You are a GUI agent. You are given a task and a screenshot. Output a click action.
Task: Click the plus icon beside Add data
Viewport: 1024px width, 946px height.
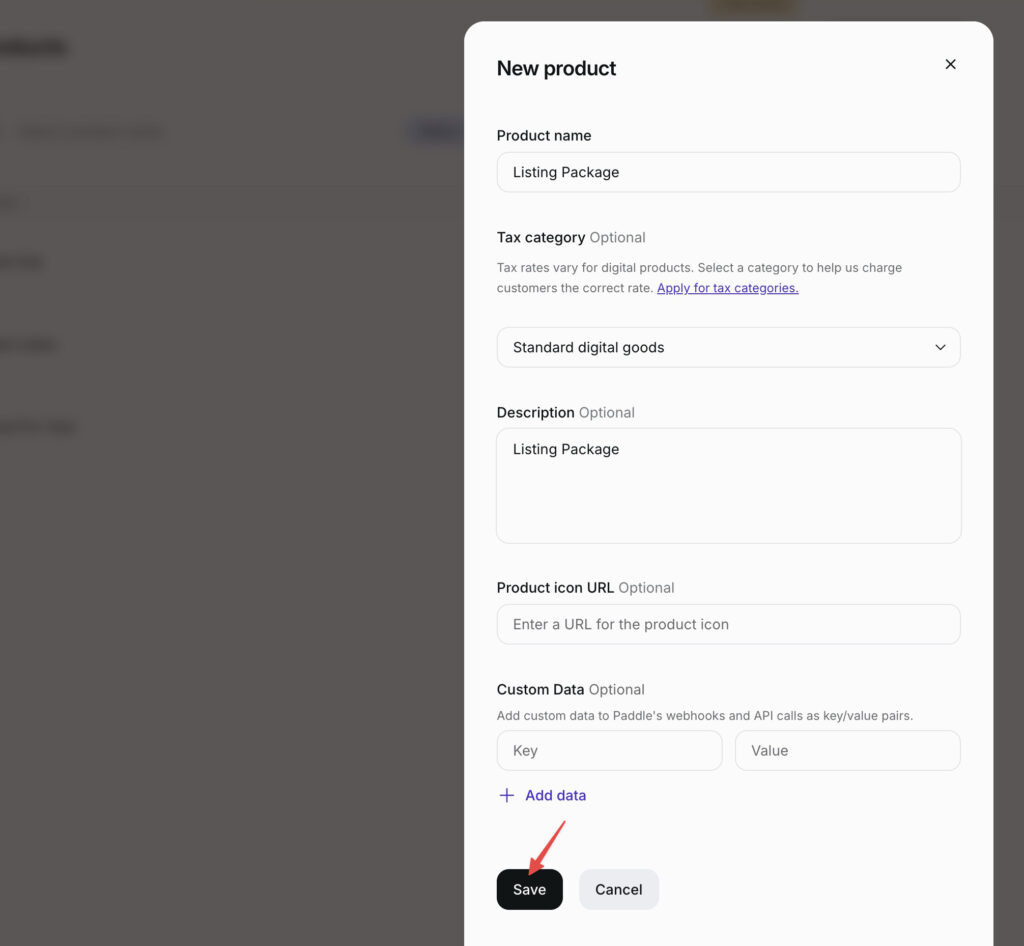[x=506, y=795]
